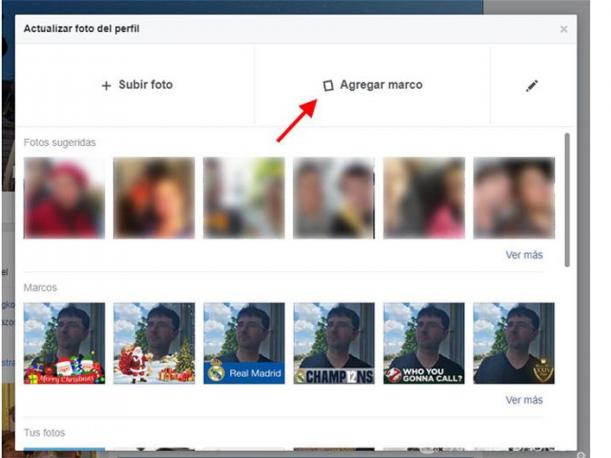Viewport: 611px width, 458px height.
Task: Click the frame icon beside Agregar marco
Action: pos(327,86)
